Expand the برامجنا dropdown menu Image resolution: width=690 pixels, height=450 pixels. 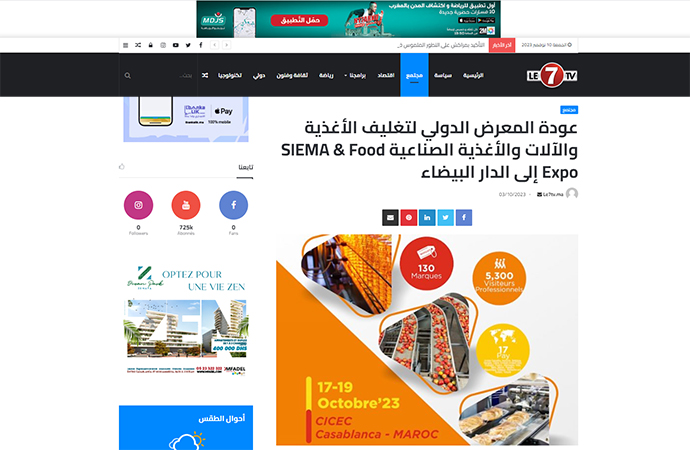click(x=355, y=75)
